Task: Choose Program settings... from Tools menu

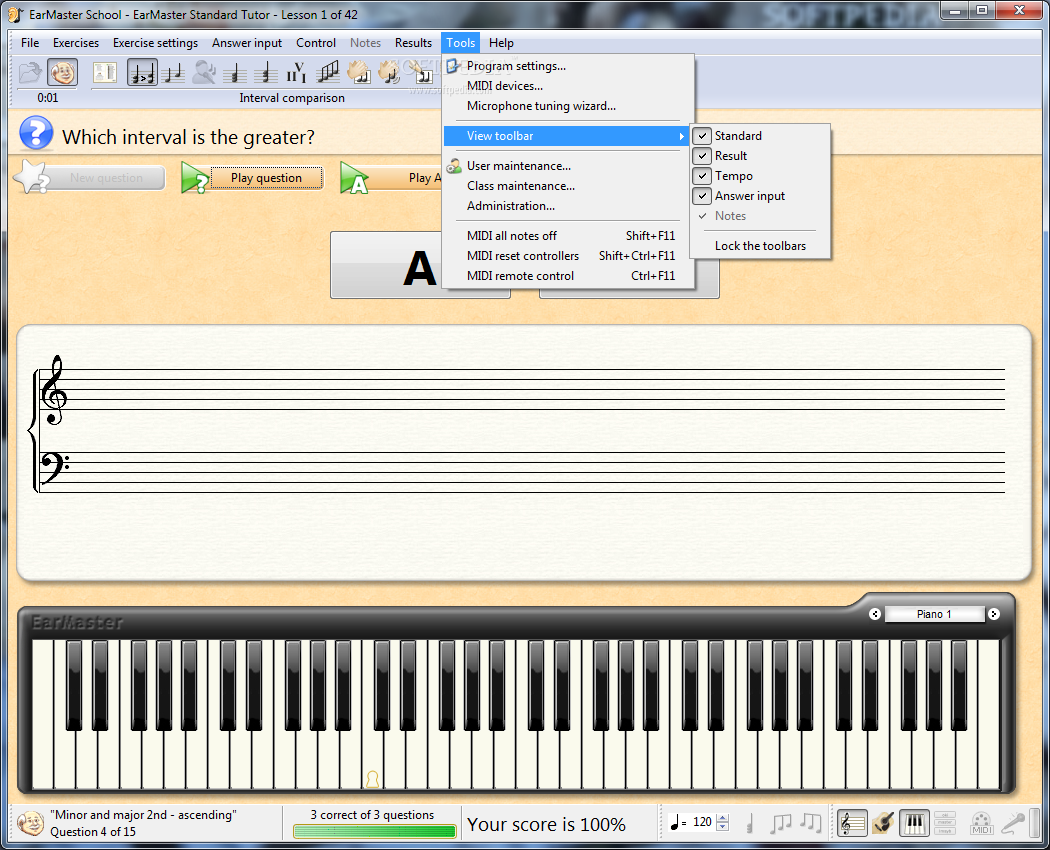Action: pos(568,66)
